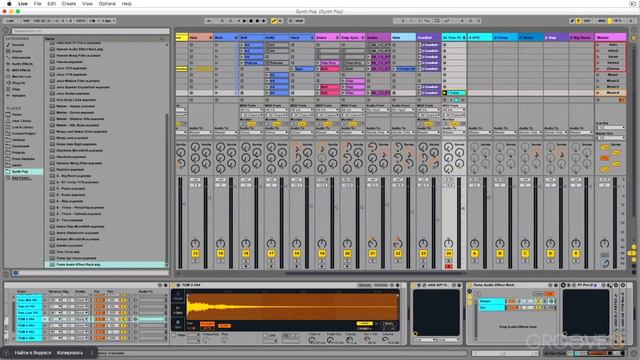640x360 pixels.
Task: Click the Stop All Clips button
Action: [x=598, y=100]
